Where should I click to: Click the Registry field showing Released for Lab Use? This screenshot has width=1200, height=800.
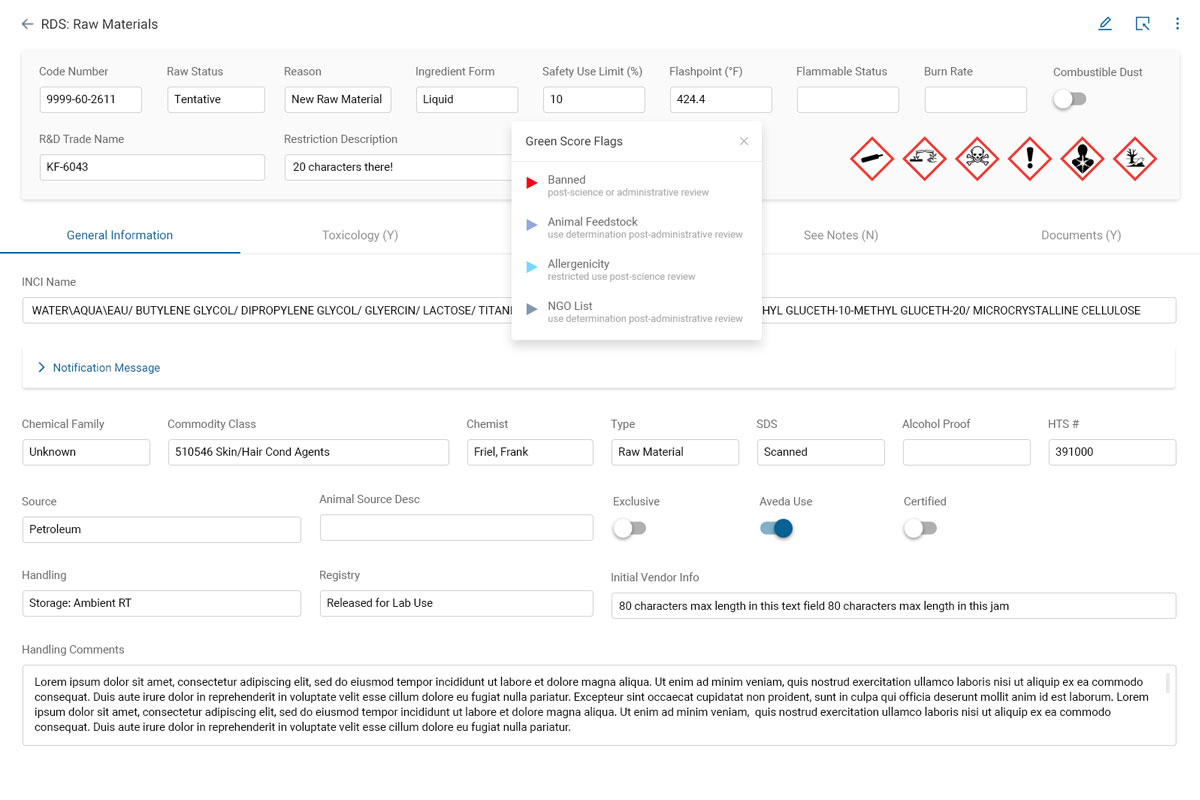click(x=456, y=603)
